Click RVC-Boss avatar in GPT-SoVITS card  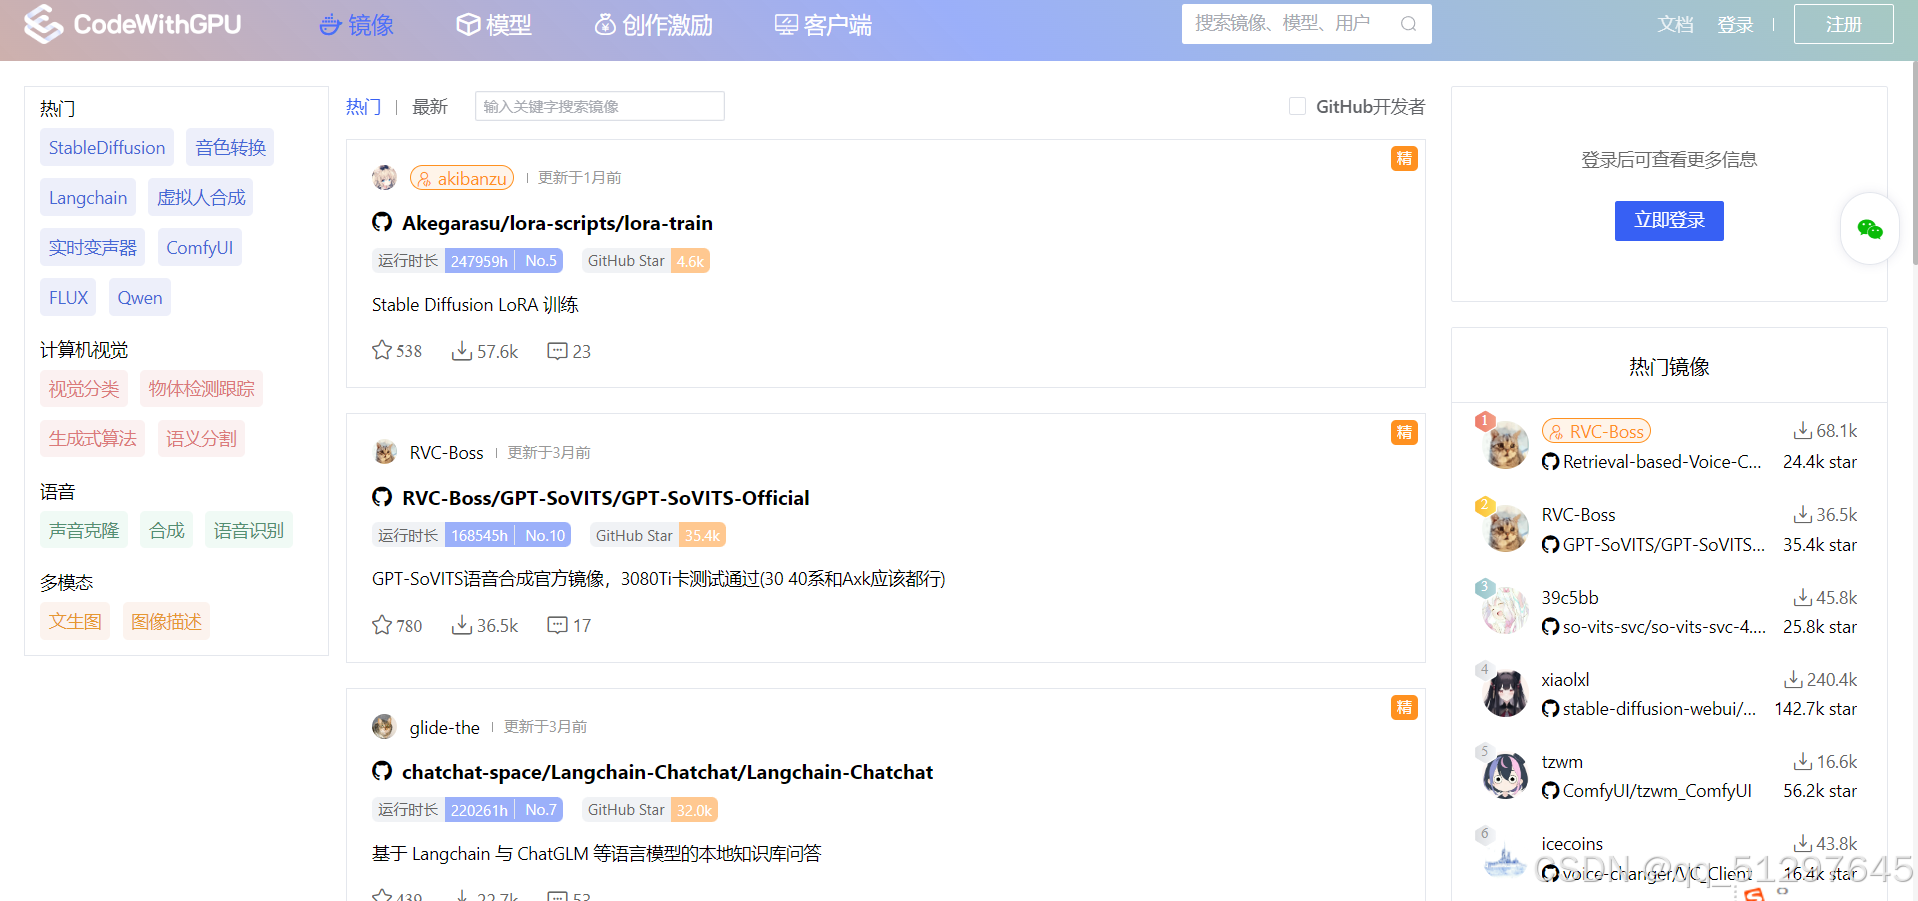coord(385,452)
